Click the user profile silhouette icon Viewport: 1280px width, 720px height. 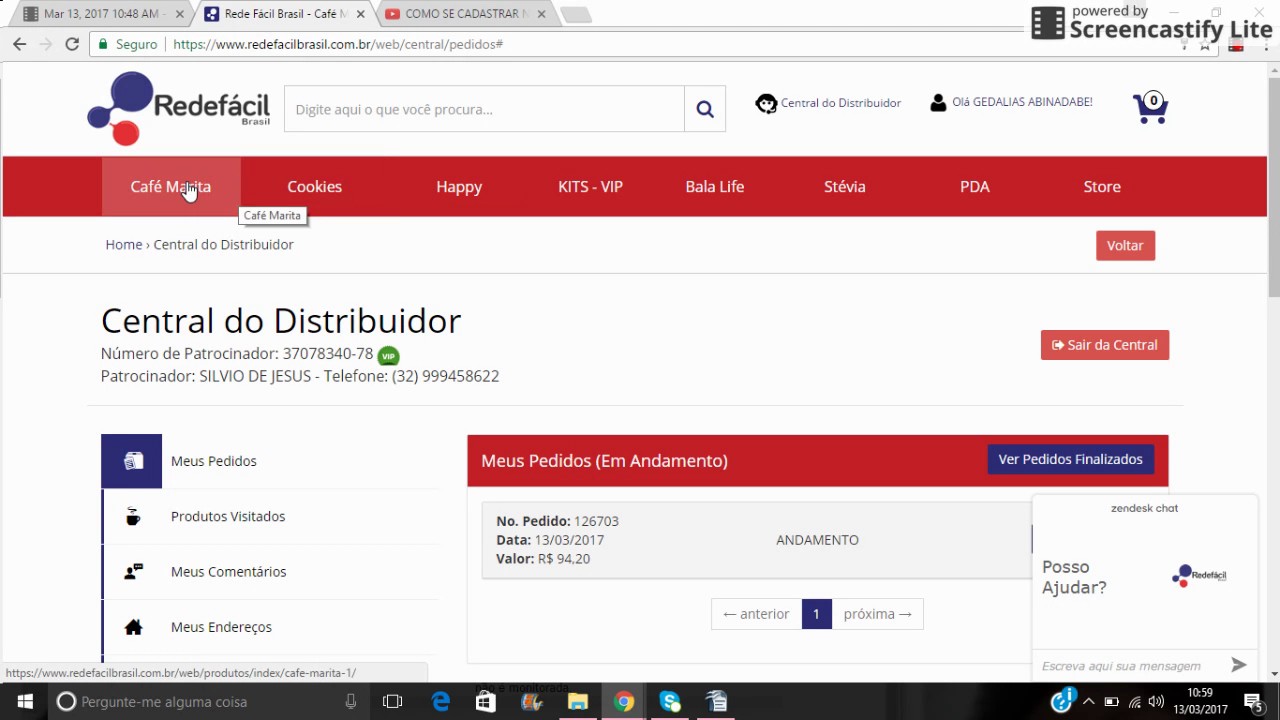[938, 102]
